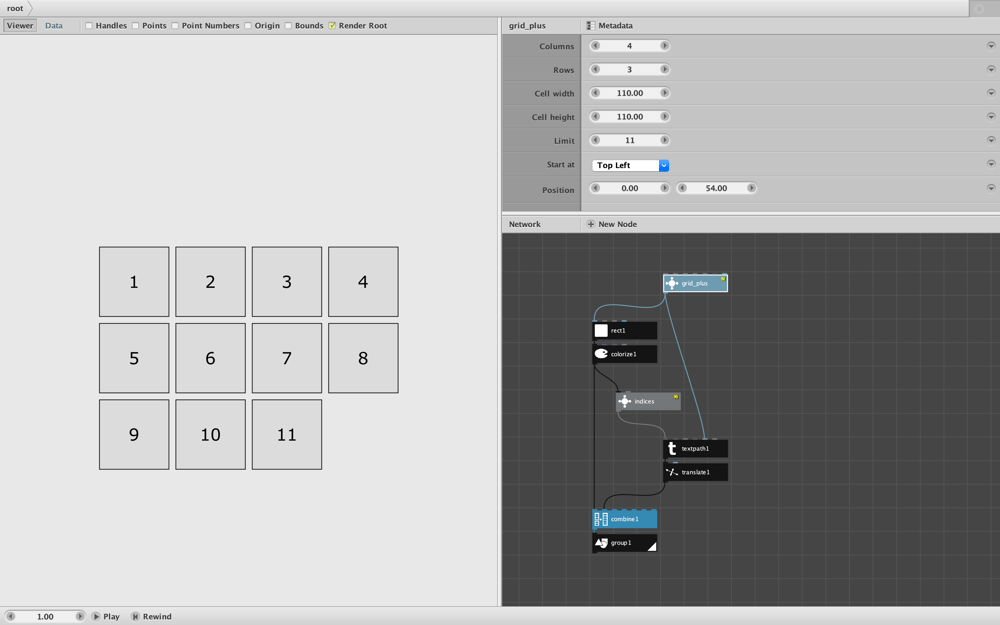This screenshot has width=1000, height=625.
Task: Click the group1 node shapes icon
Action: 601,543
